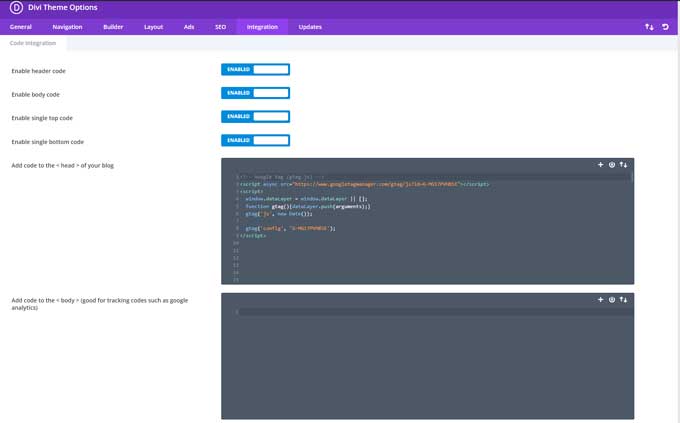
Task: Click the arrows icon on head code editor
Action: [623, 165]
